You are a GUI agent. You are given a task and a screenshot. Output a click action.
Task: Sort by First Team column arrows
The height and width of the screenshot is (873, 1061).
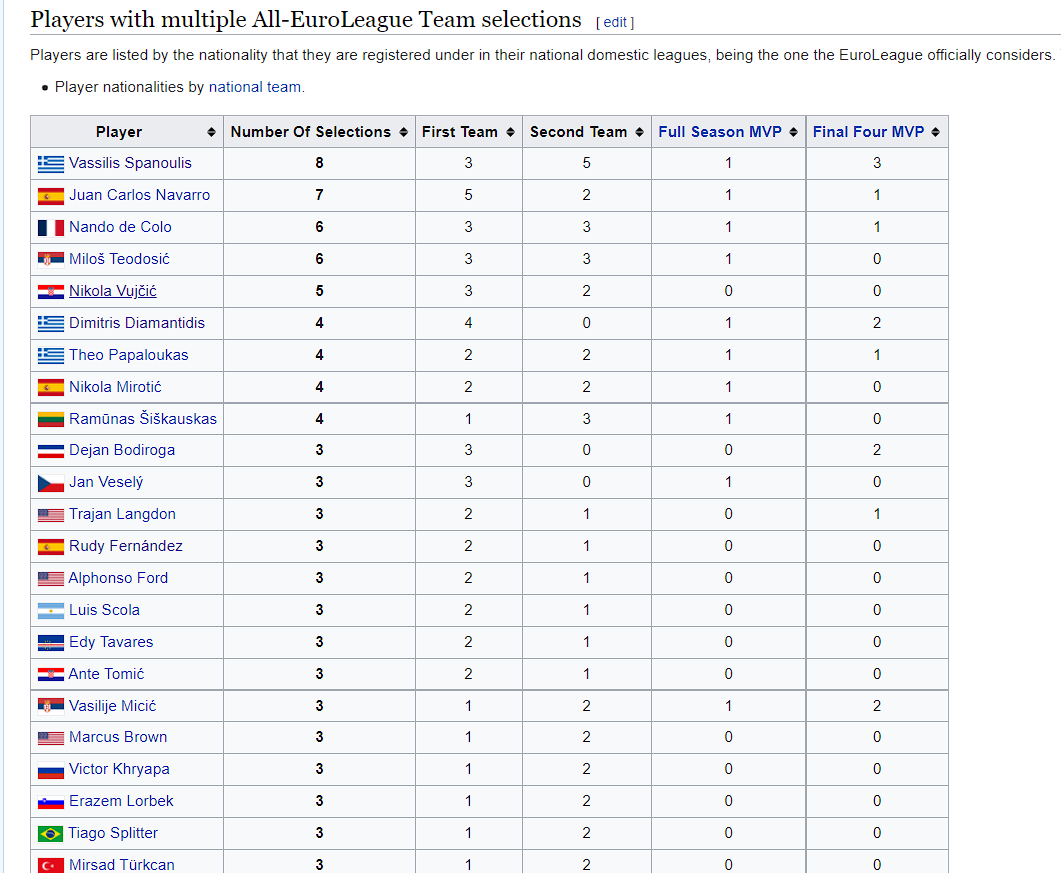[x=510, y=132]
